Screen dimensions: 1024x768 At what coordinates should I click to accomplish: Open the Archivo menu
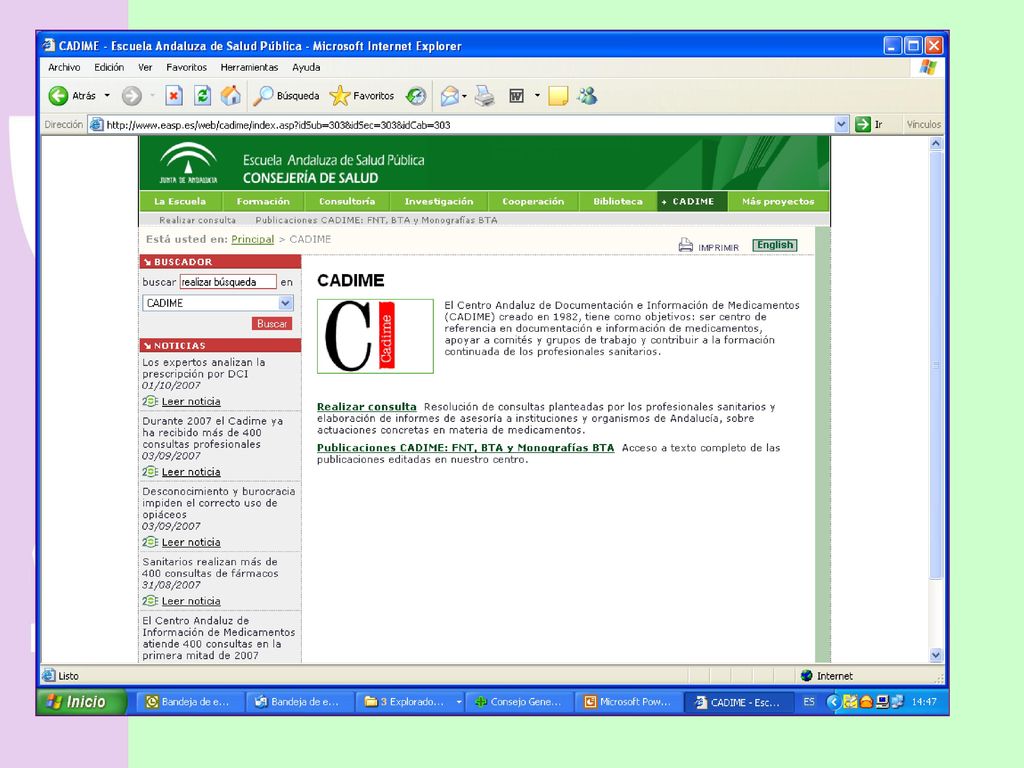click(x=64, y=67)
